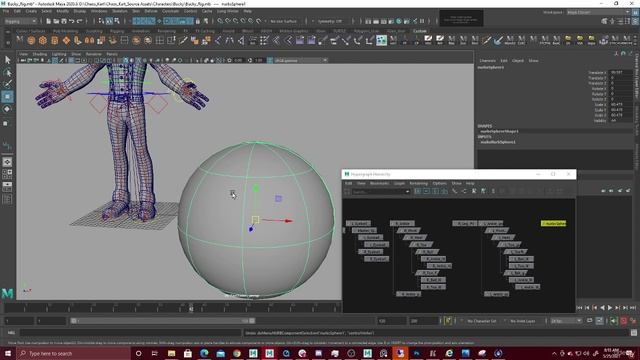The image size is (640, 360).
Task: Activate the Lasso select tool in the toolbox
Action: [7, 73]
